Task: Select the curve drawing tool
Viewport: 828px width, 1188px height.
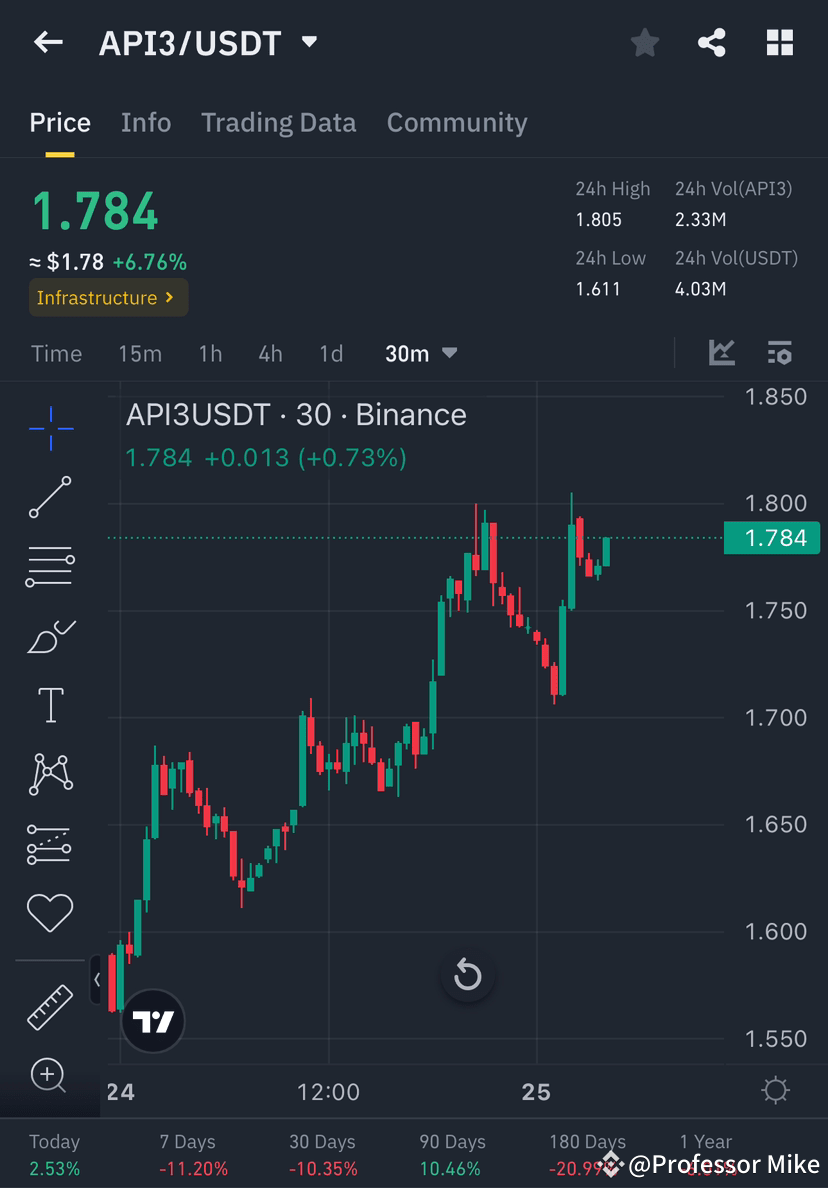Action: point(50,635)
